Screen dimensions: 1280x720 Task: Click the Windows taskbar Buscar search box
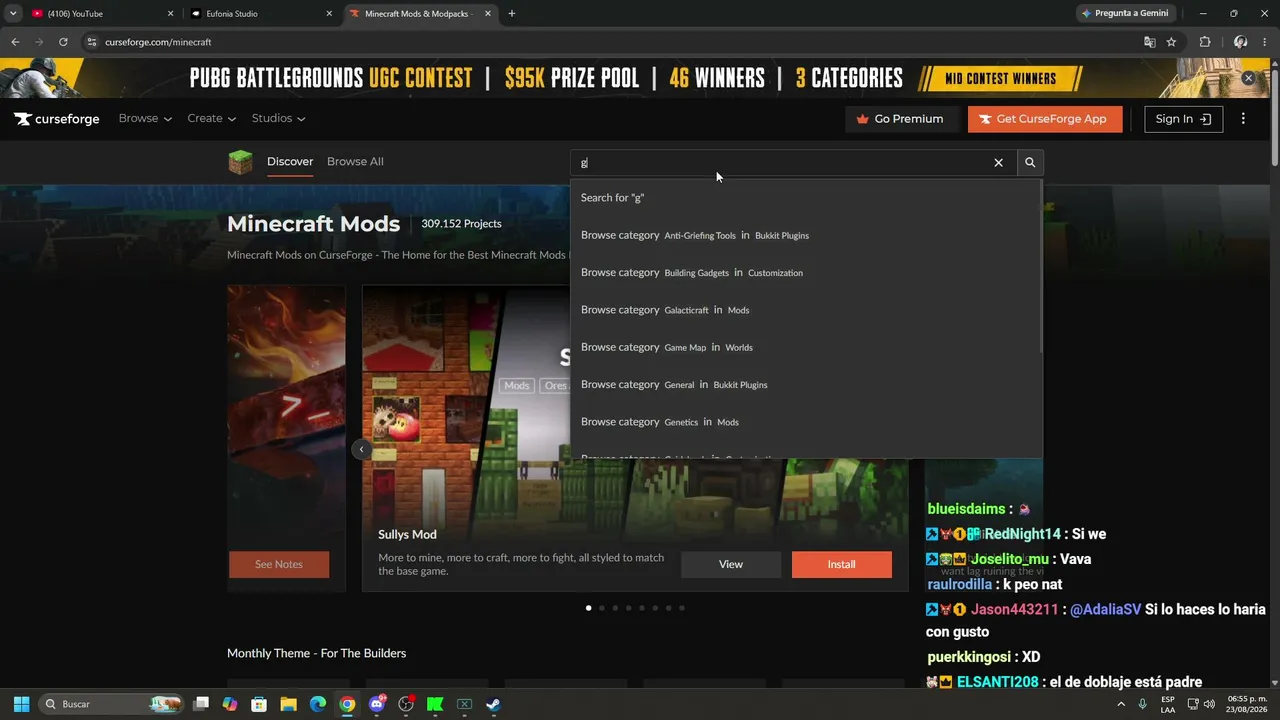pyautogui.click(x=112, y=704)
